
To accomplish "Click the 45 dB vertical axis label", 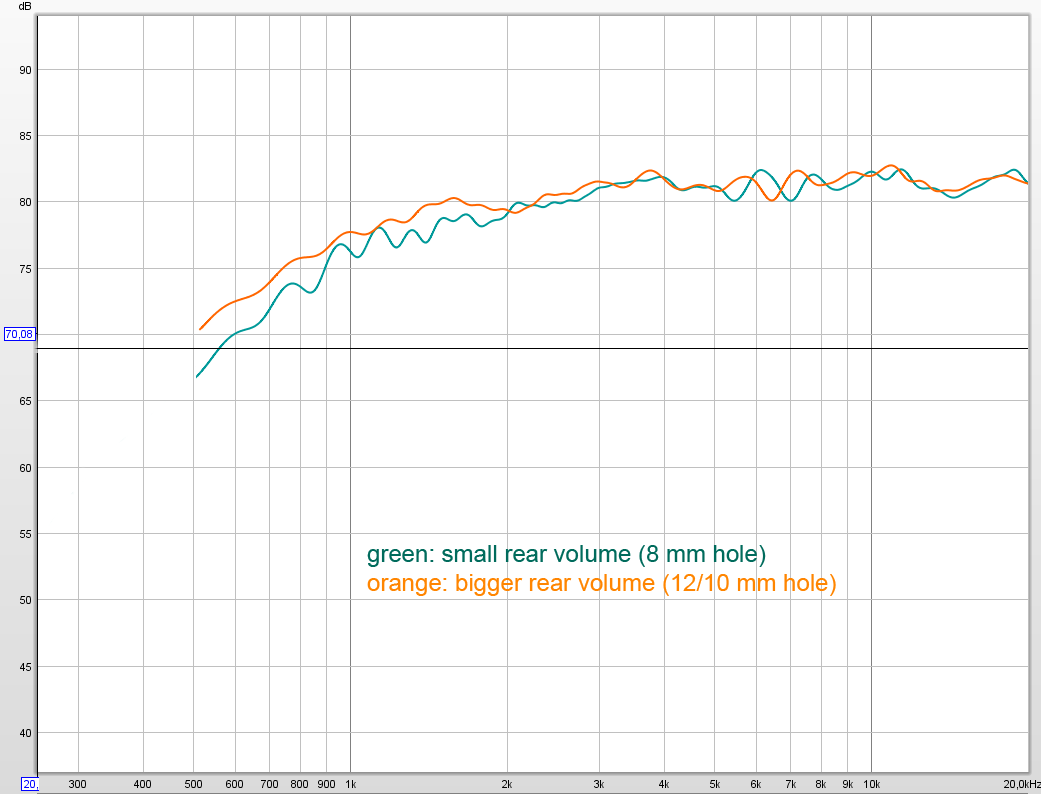I will (x=25, y=667).
